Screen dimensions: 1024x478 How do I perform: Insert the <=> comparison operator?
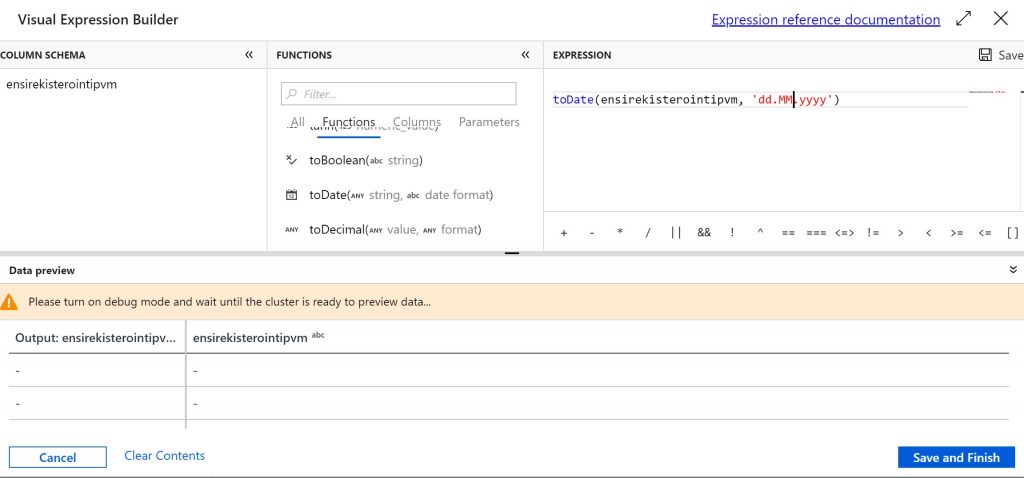point(844,233)
